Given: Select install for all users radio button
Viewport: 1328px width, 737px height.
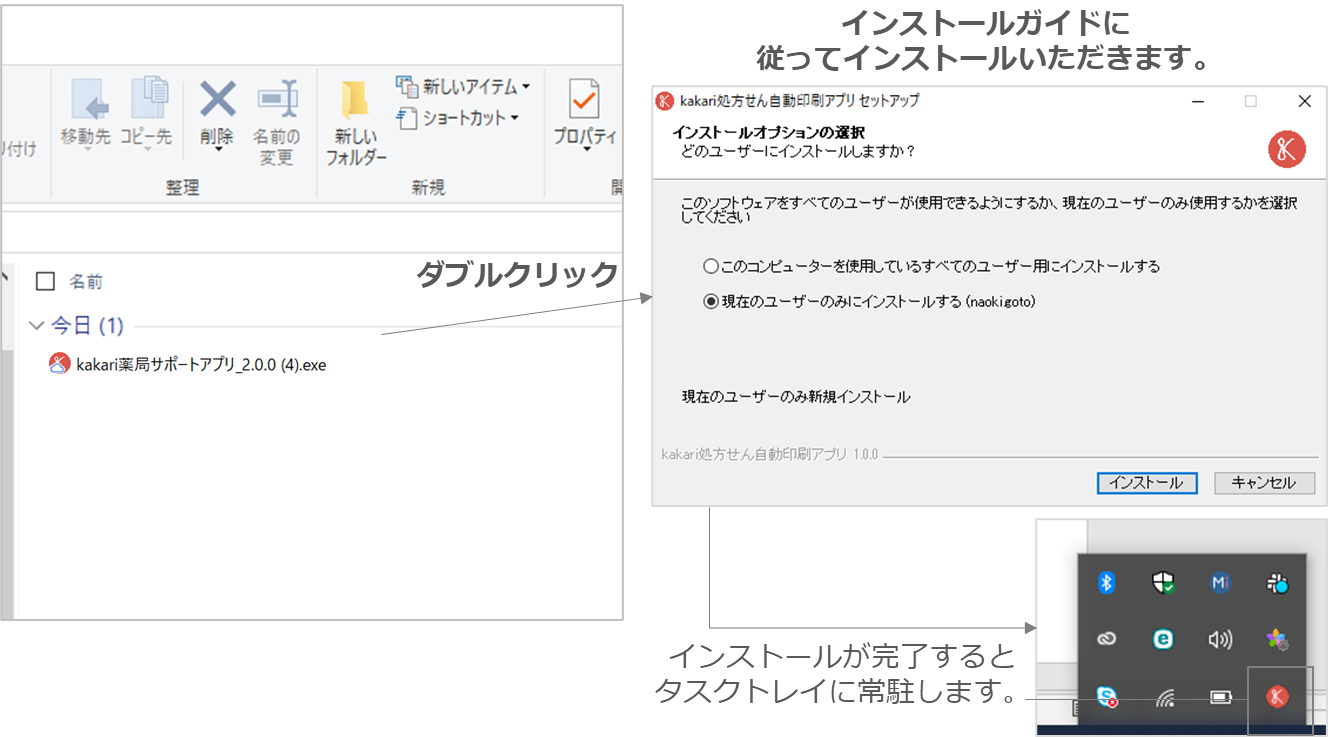Looking at the screenshot, I should [x=711, y=266].
